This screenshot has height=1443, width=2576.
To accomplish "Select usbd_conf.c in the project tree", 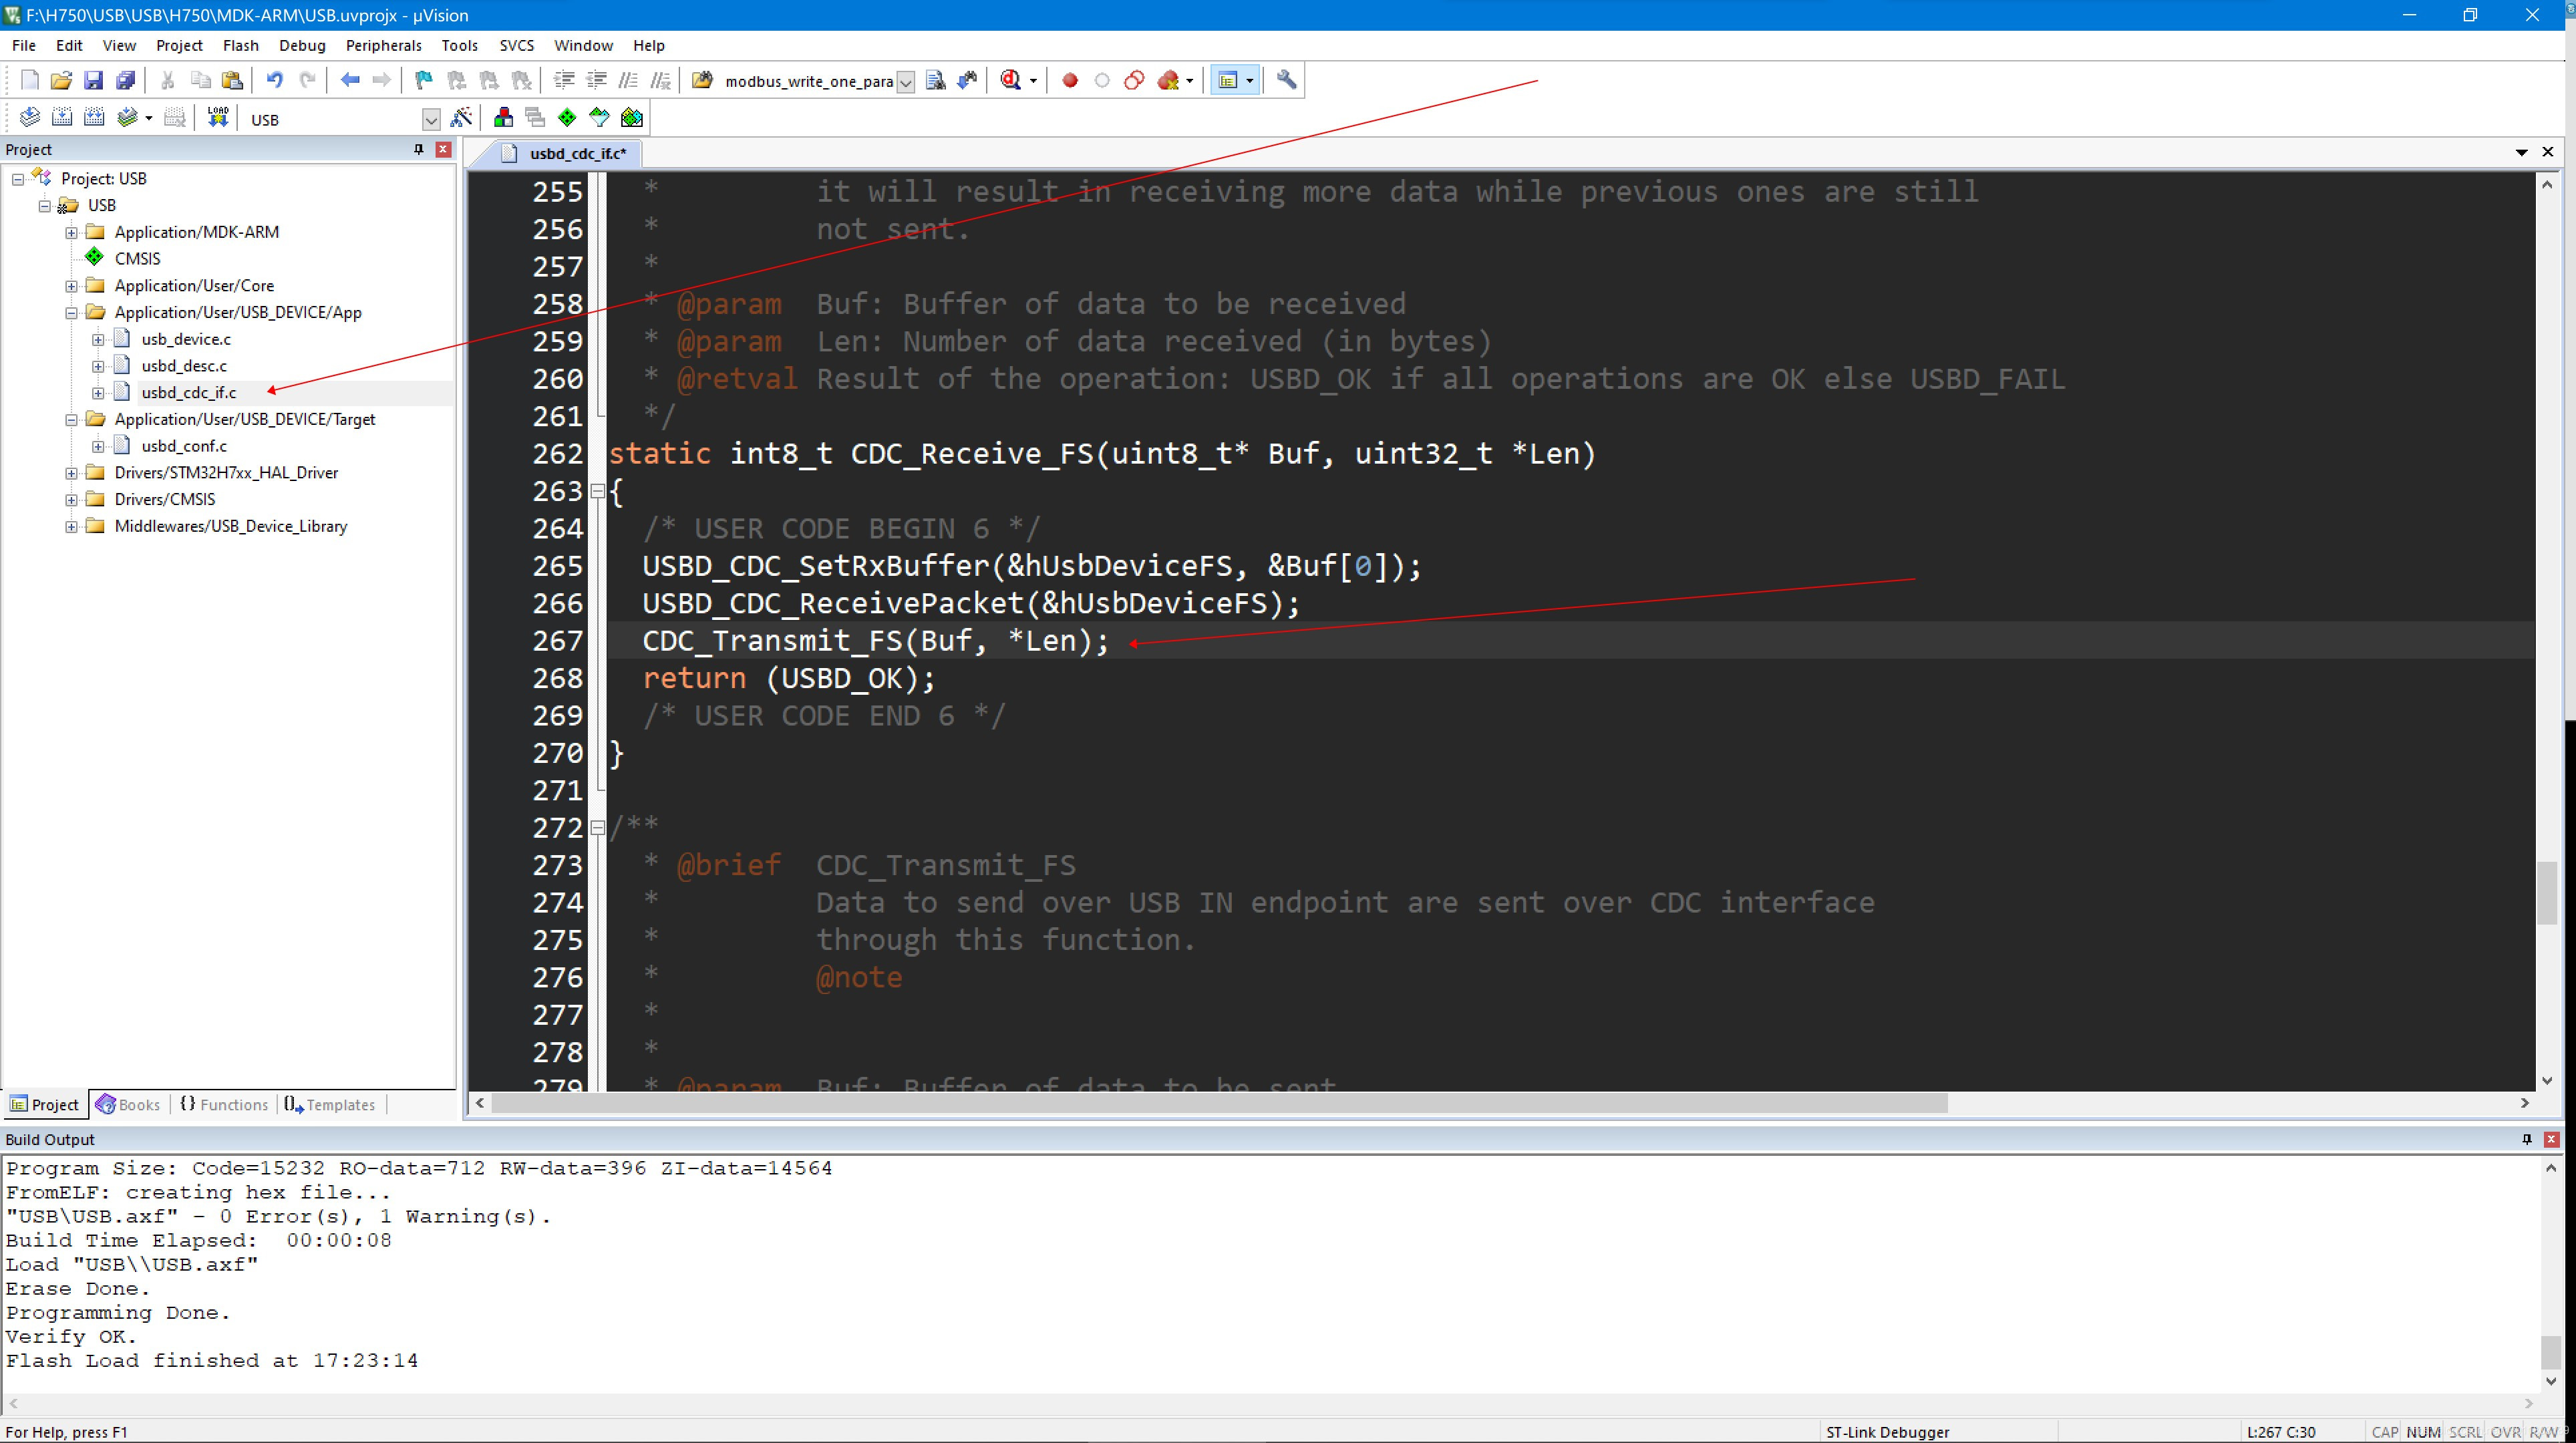I will coord(184,446).
